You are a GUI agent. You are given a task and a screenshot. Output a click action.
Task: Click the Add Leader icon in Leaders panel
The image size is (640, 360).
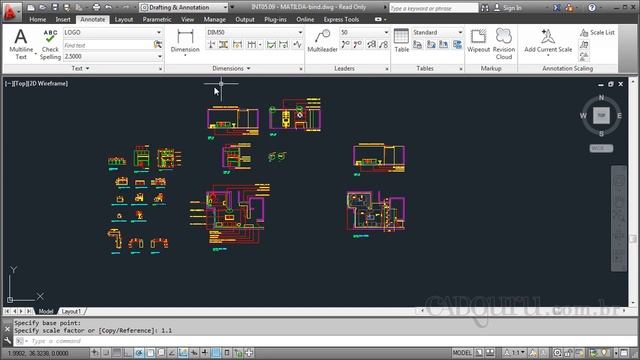[346, 44]
